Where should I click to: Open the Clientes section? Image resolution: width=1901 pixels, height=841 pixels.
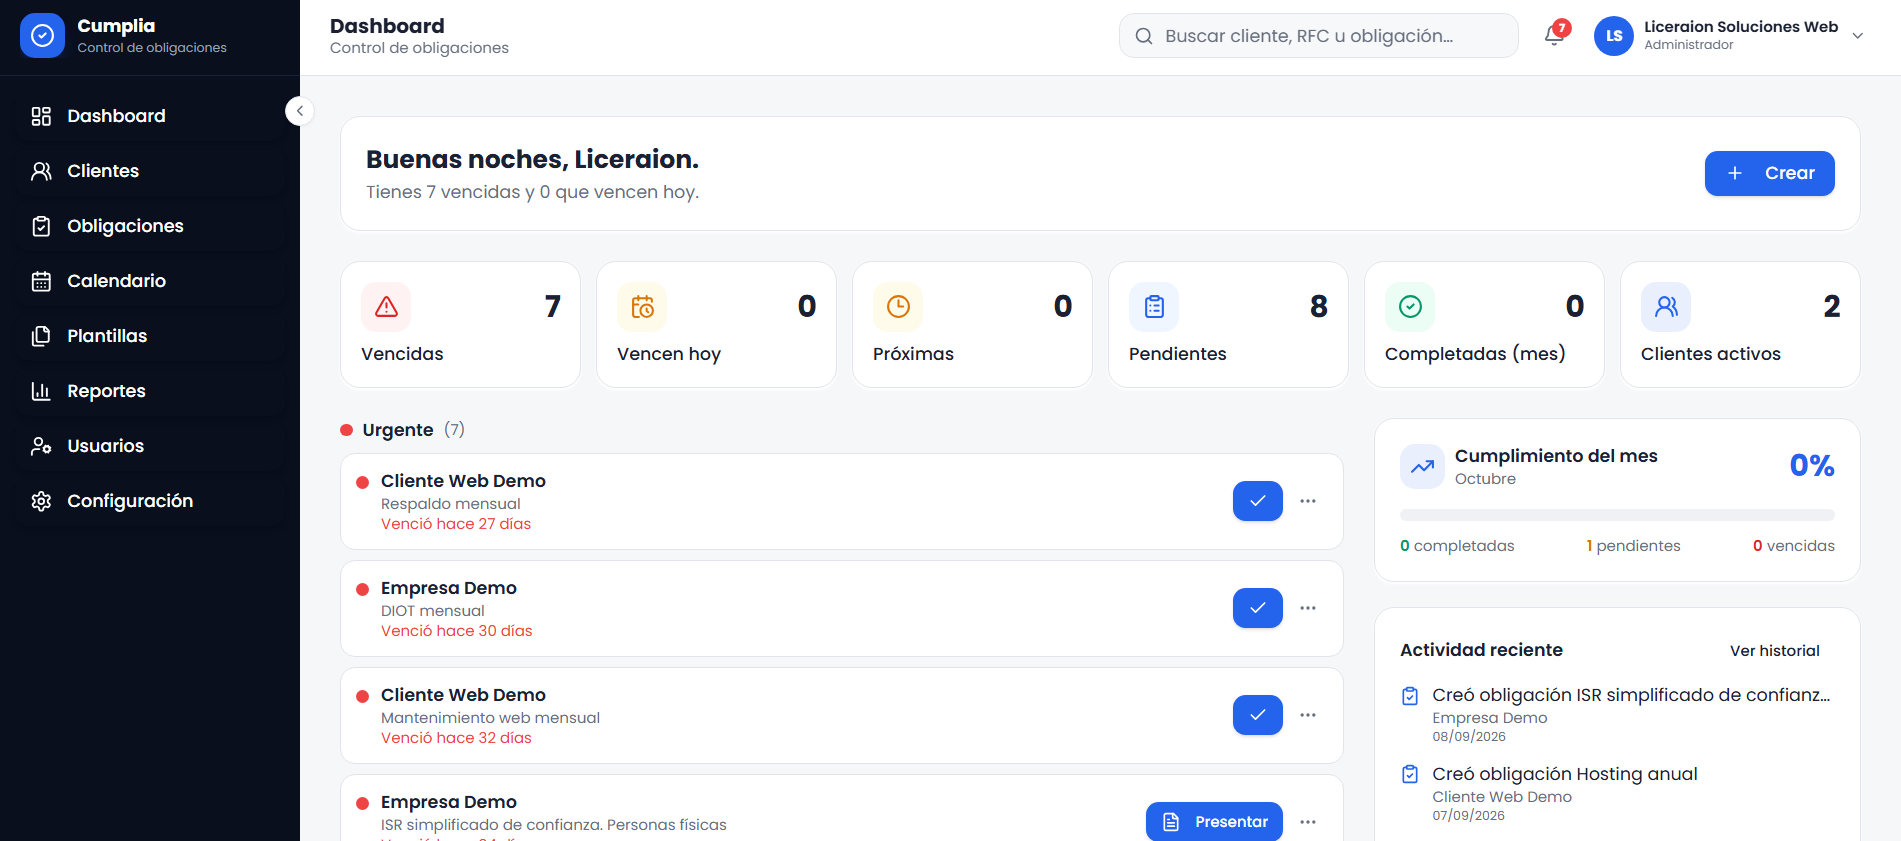coord(150,171)
